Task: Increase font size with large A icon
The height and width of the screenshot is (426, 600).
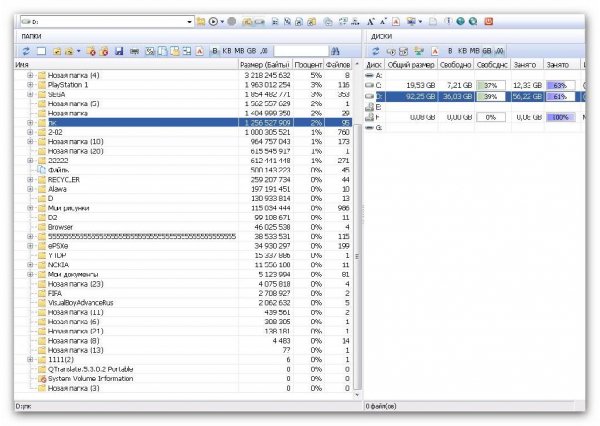Action: coord(370,22)
